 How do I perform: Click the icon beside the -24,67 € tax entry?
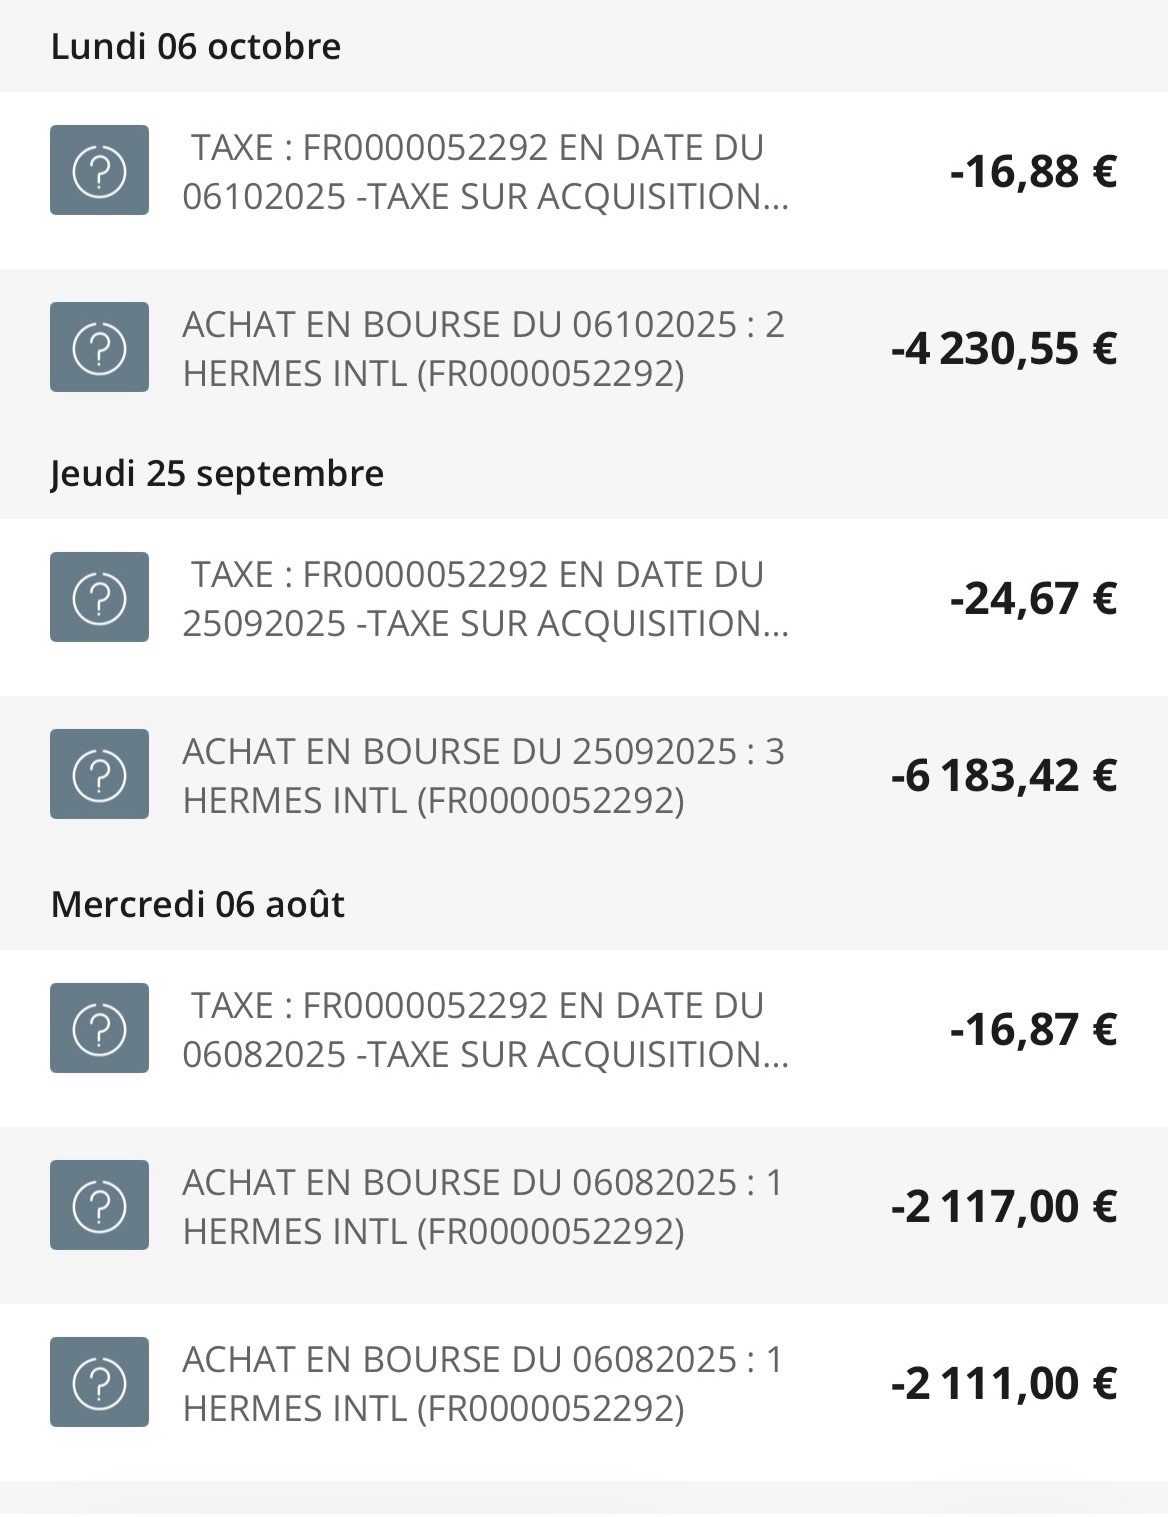pos(99,597)
